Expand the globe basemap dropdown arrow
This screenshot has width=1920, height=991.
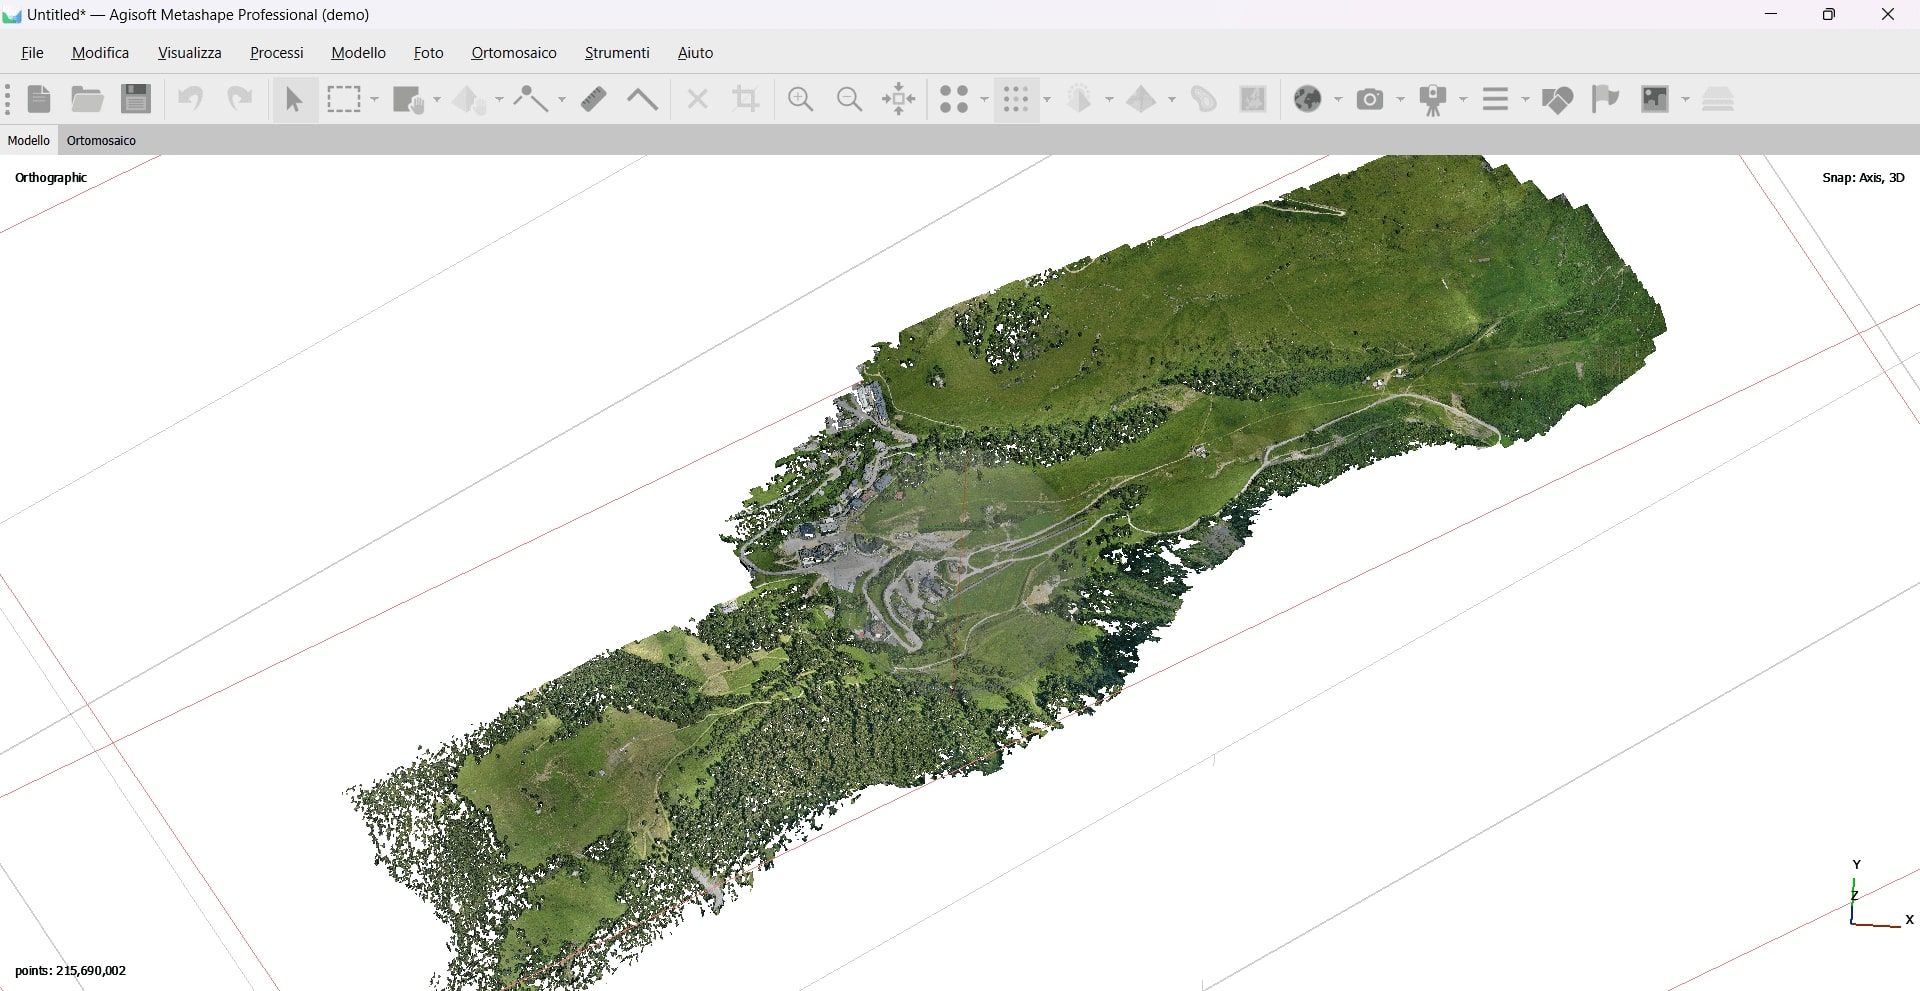[x=1338, y=100]
